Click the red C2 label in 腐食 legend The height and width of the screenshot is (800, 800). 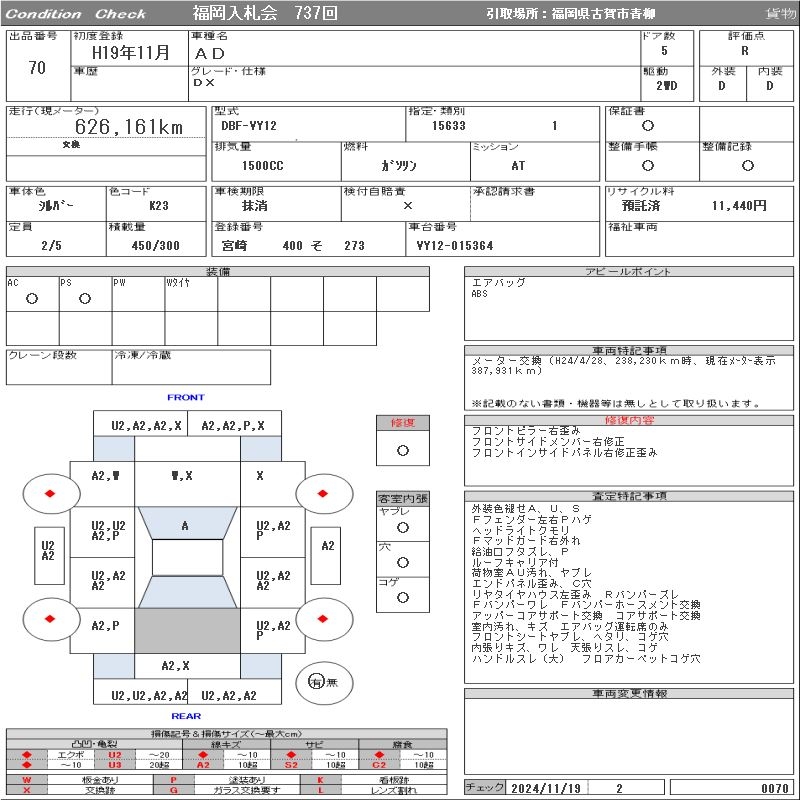pyautogui.click(x=379, y=764)
